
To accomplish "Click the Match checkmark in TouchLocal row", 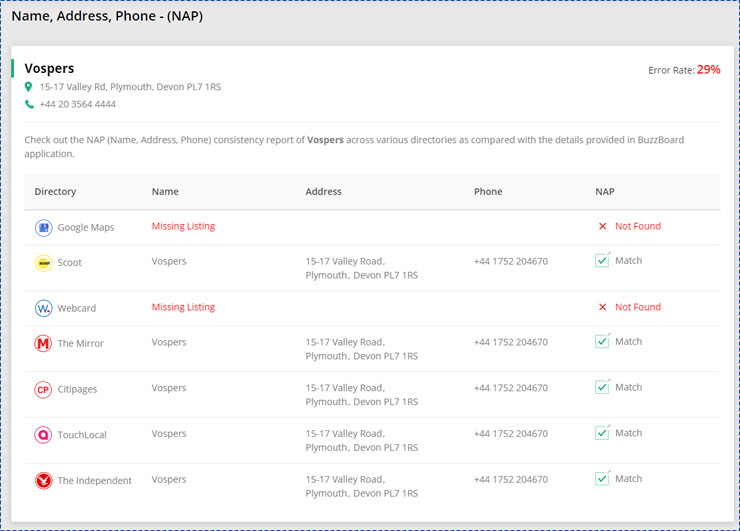I will 602,433.
